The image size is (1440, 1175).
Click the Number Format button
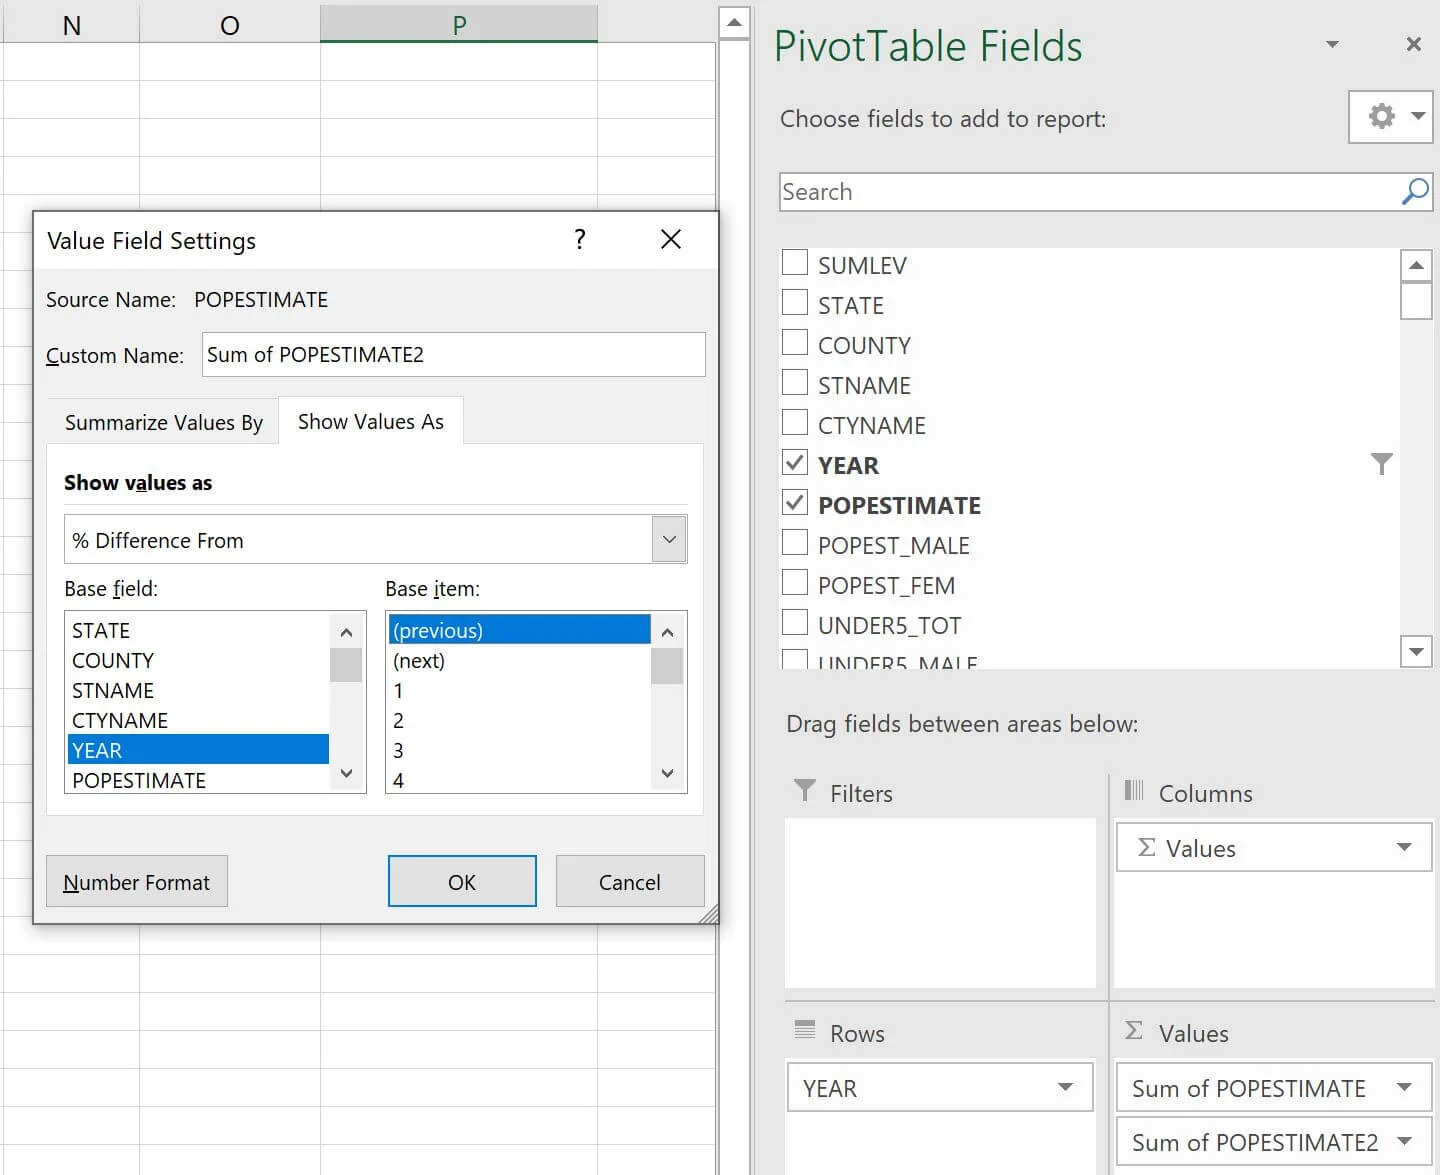(137, 882)
